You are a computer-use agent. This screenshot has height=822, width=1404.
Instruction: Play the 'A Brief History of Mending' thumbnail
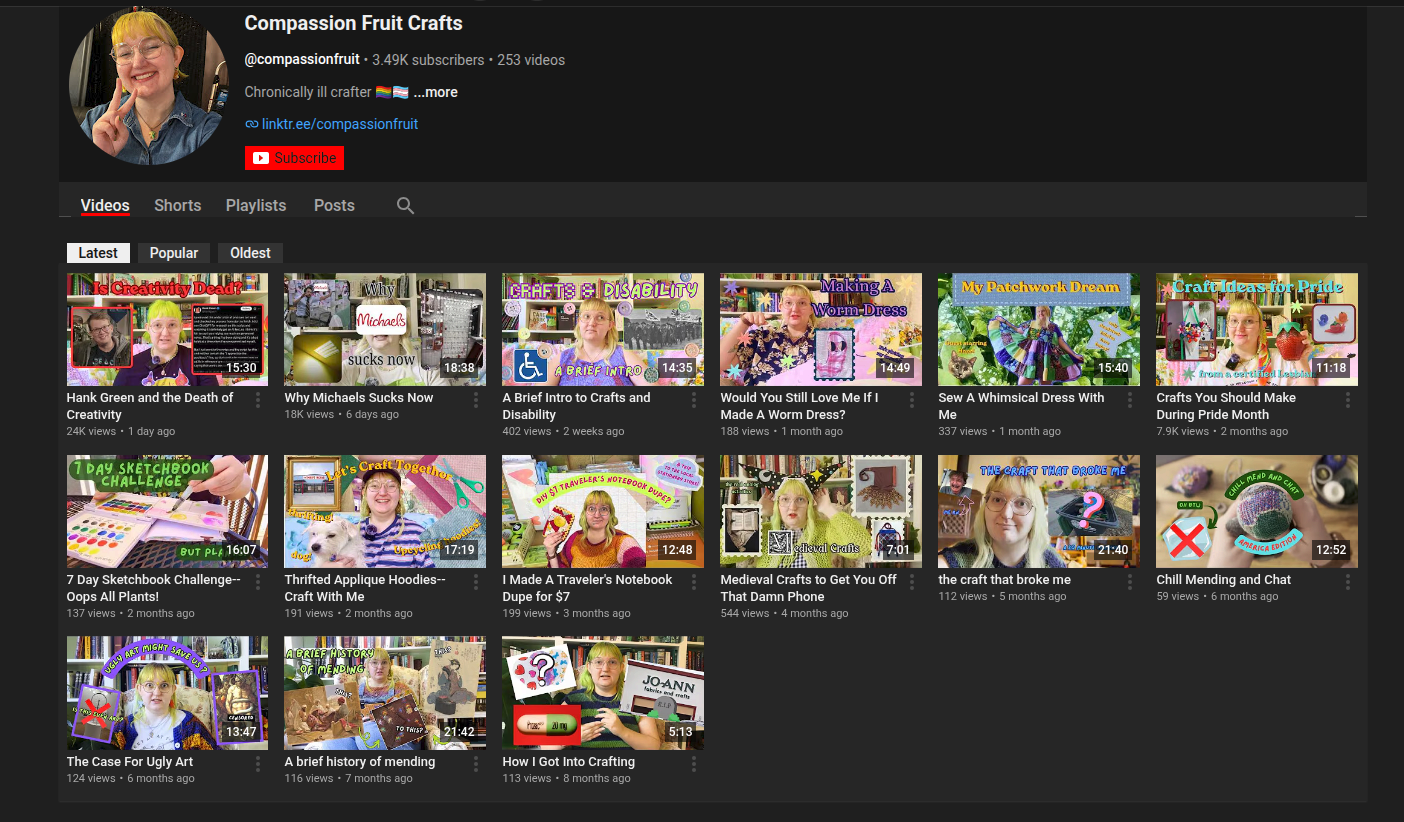[385, 693]
